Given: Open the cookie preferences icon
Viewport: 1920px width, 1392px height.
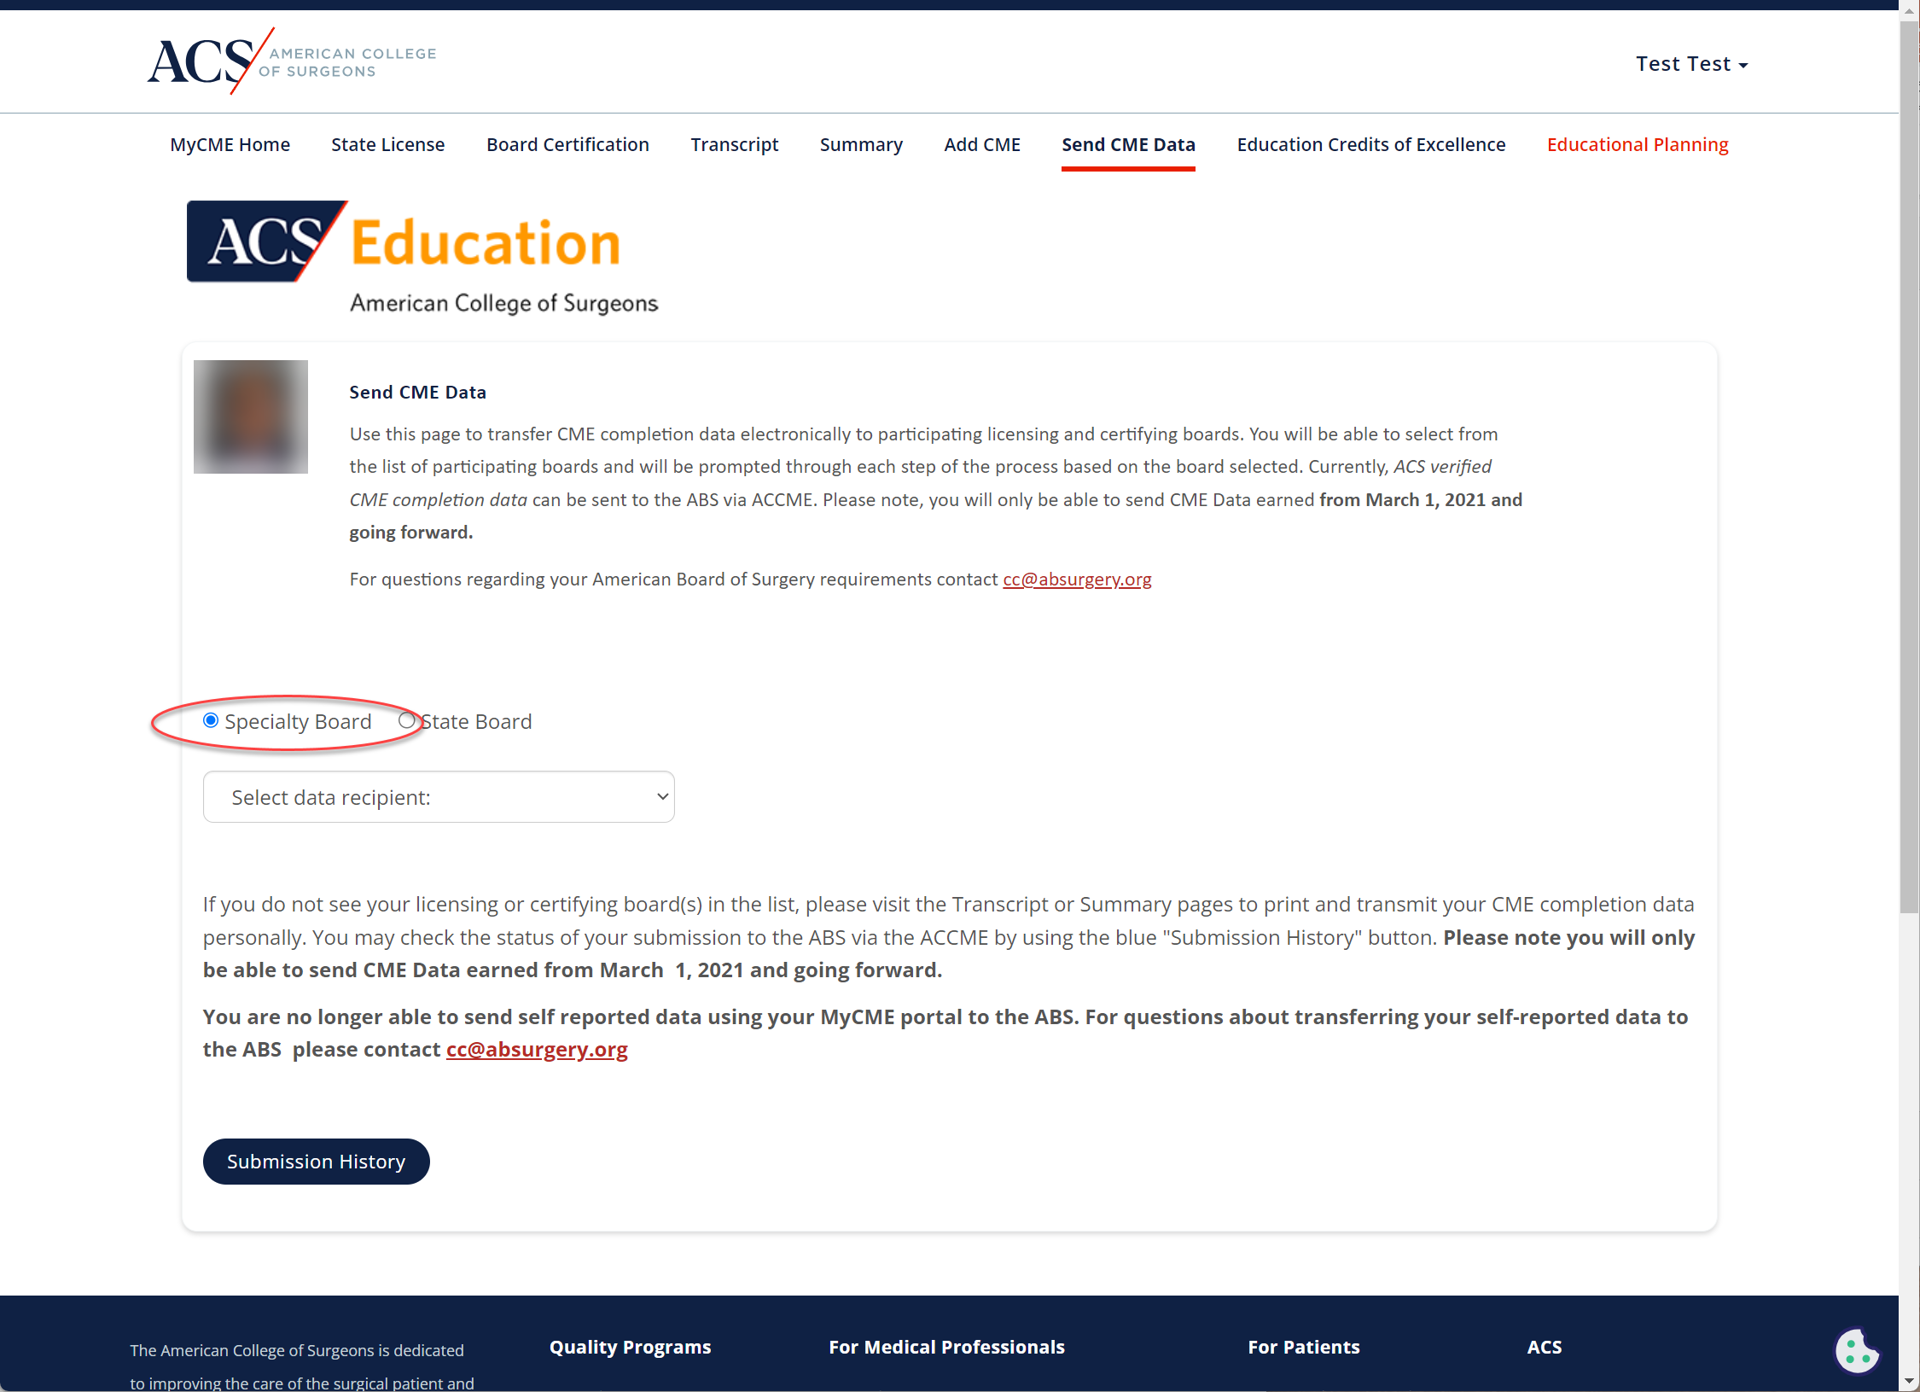Looking at the screenshot, I should coord(1856,1351).
